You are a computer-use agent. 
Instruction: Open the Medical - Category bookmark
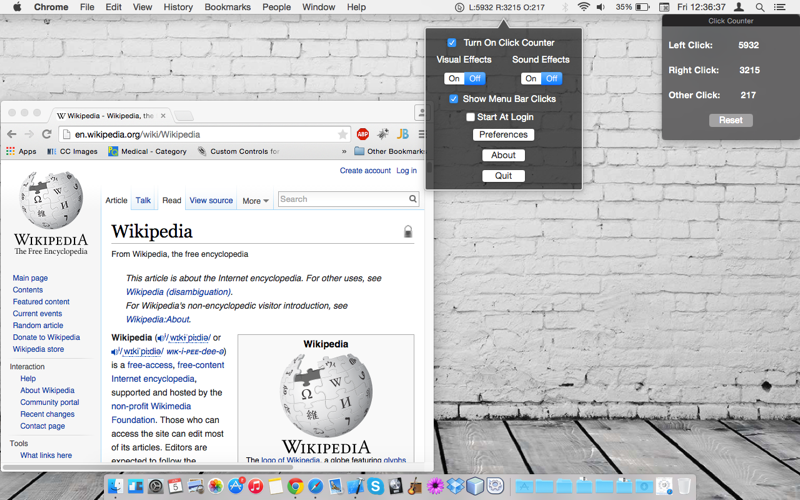(x=147, y=151)
